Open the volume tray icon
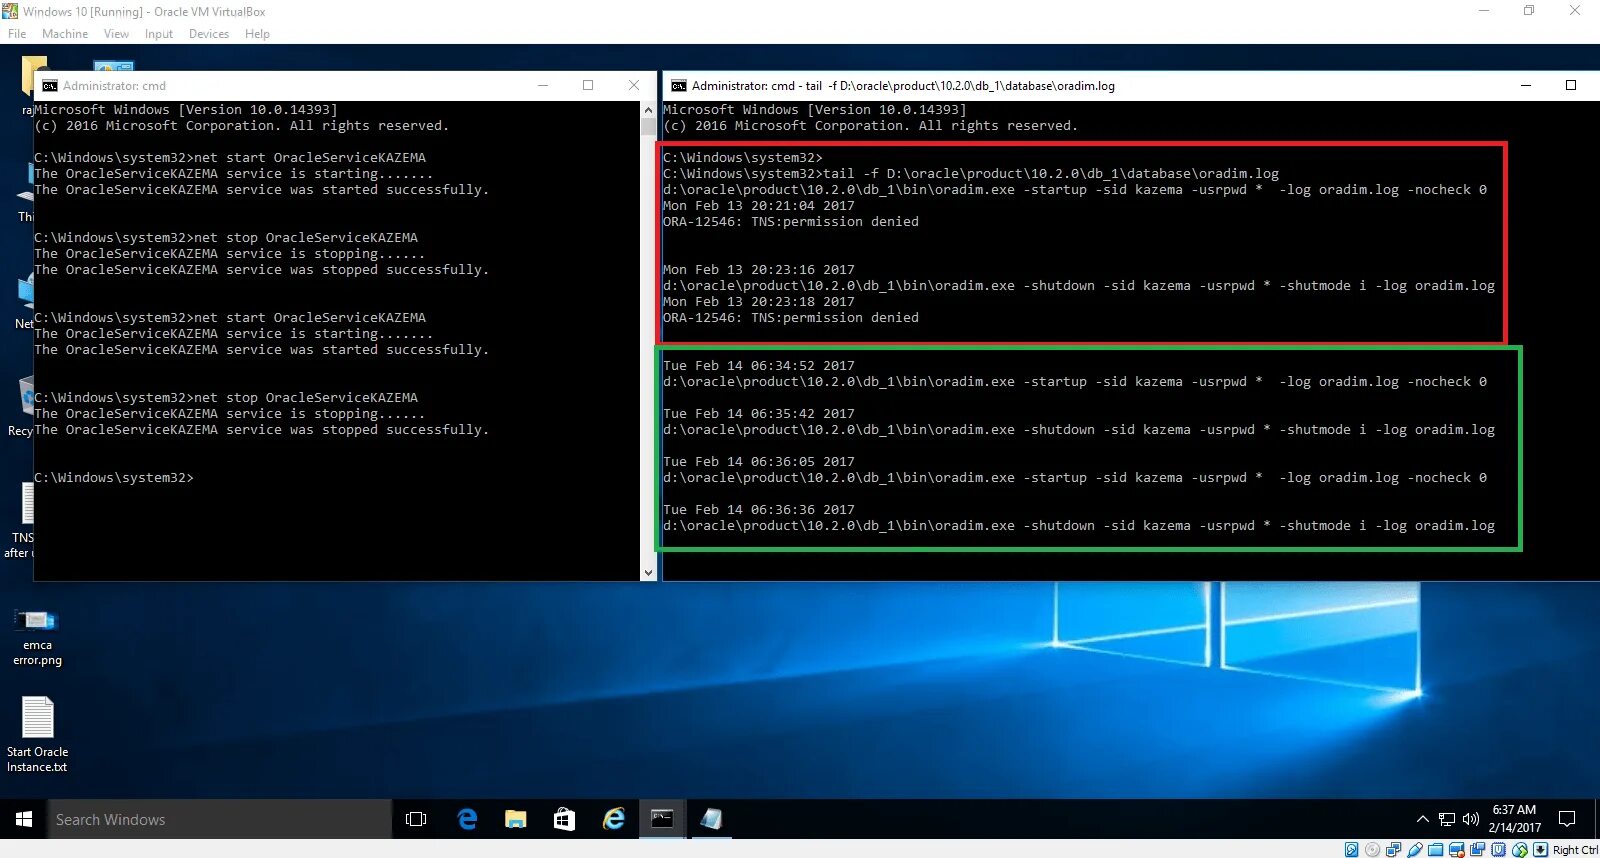Viewport: 1600px width, 858px height. [x=1470, y=819]
